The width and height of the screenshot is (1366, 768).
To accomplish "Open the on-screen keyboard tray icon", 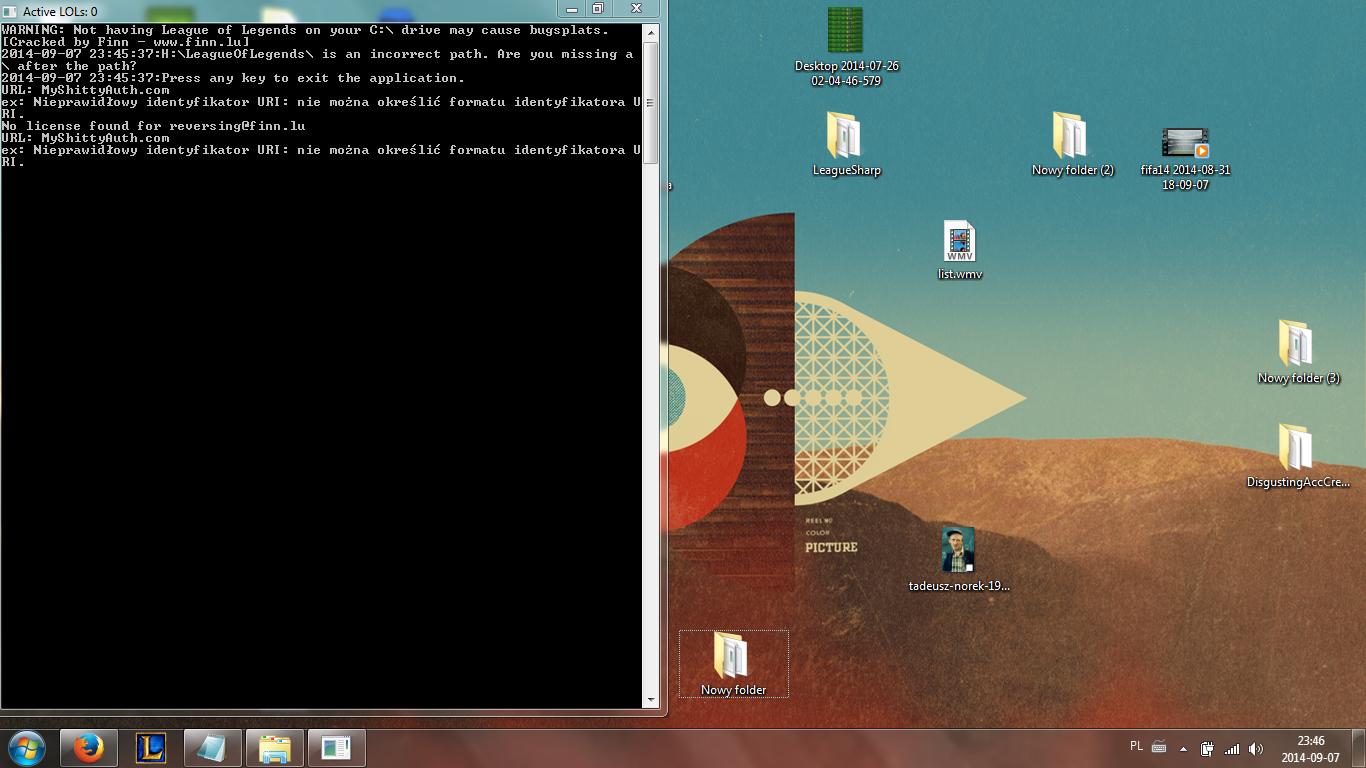I will 1159,746.
